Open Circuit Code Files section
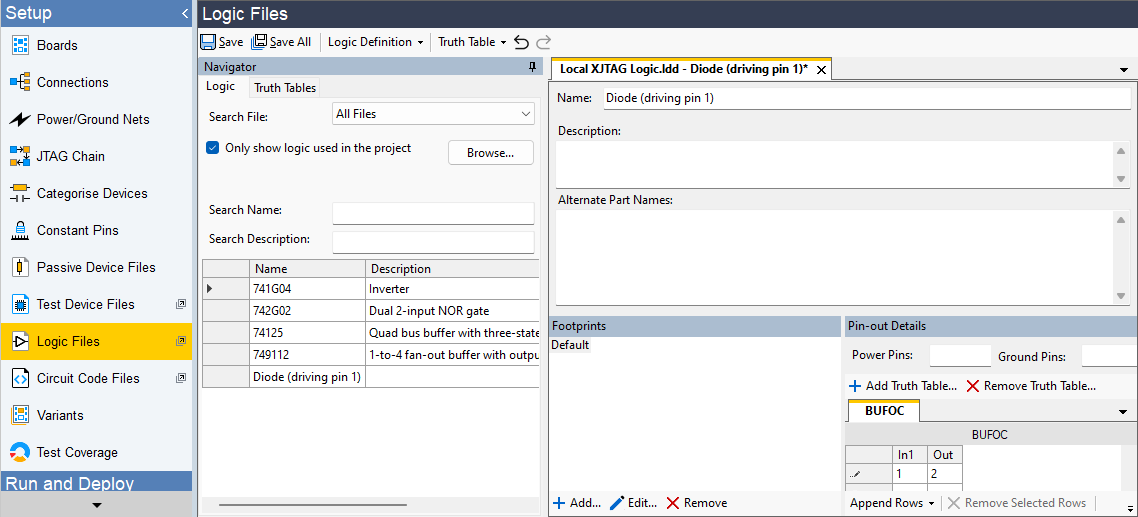This screenshot has height=517, width=1138. coord(87,378)
